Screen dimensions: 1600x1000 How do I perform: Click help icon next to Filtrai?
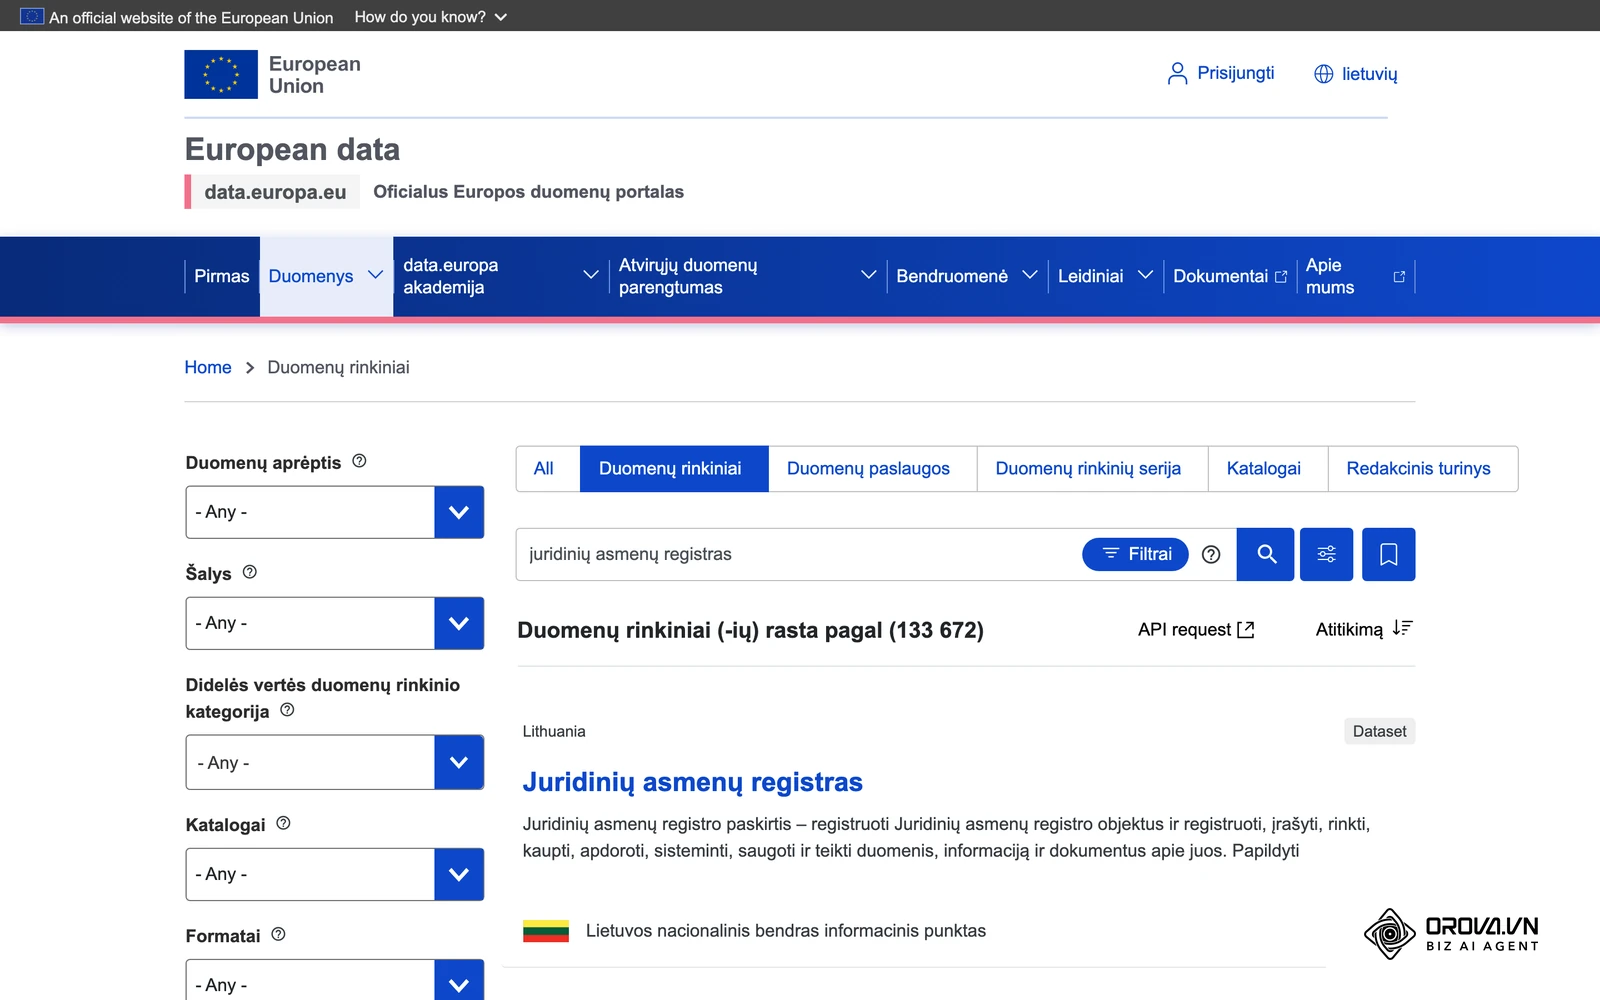tap(1211, 554)
